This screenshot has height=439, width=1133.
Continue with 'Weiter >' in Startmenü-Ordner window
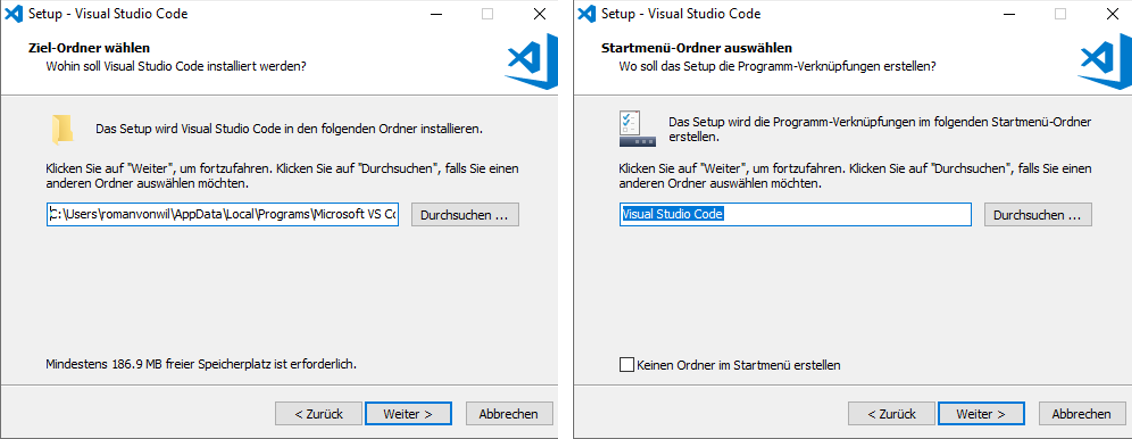click(981, 414)
